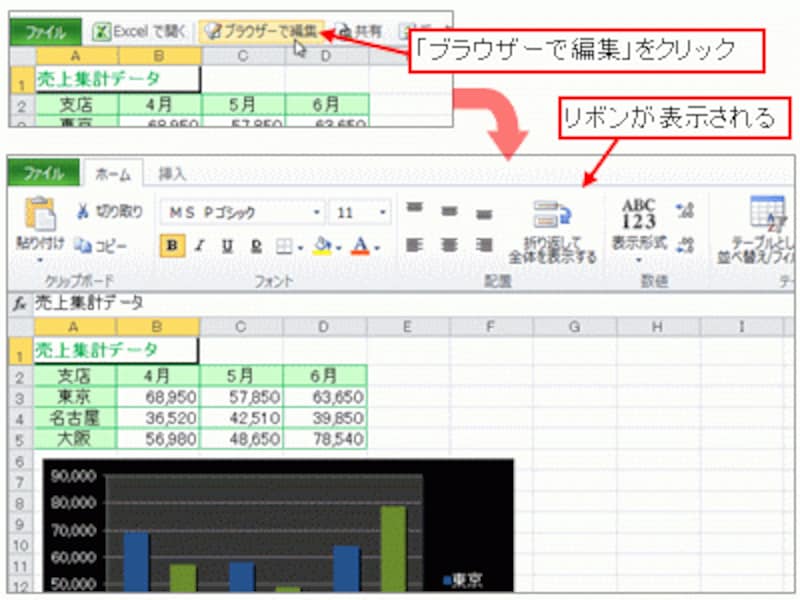The image size is (800, 600).
Task: Toggle Underline formatting button
Action: (x=227, y=246)
